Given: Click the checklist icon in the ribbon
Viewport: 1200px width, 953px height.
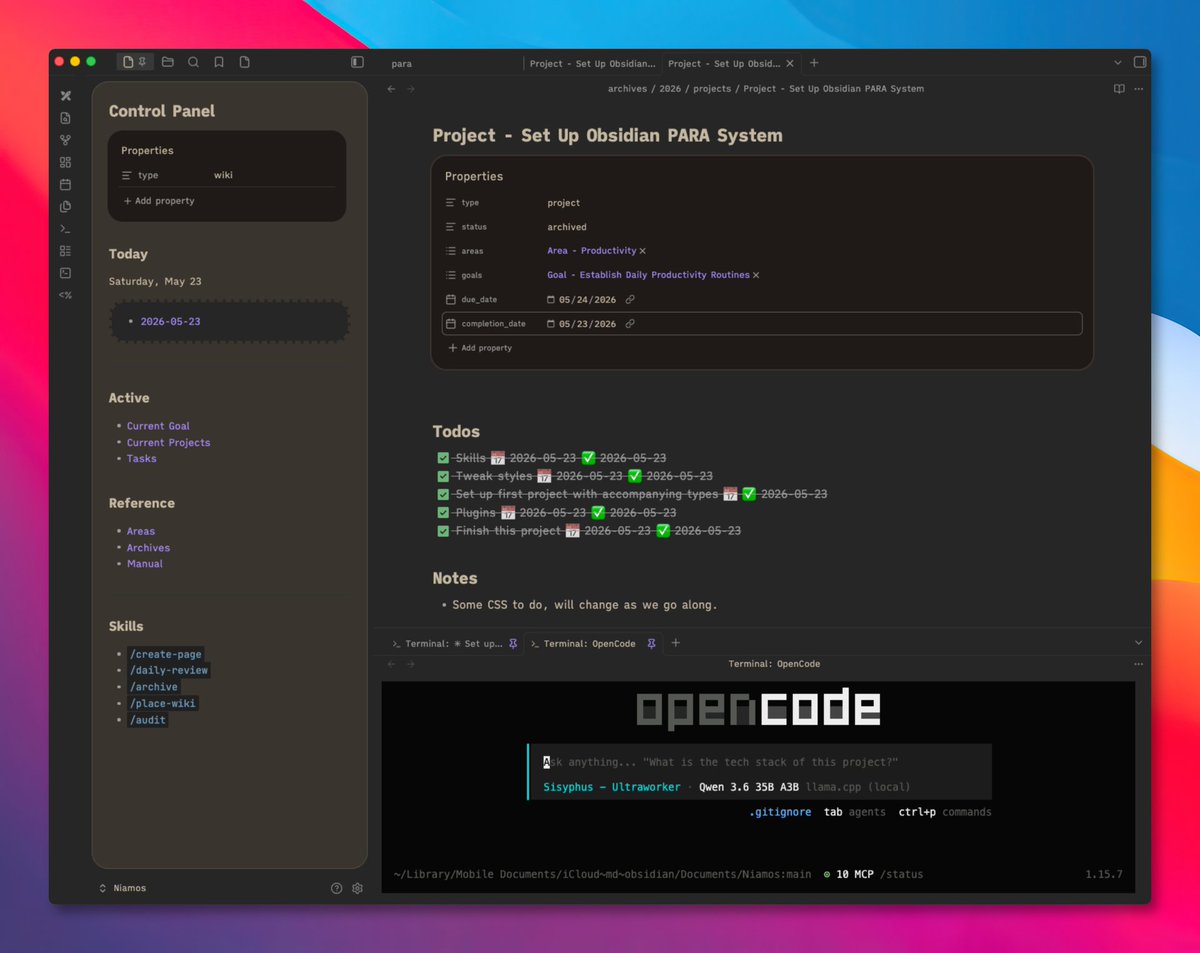Looking at the screenshot, I should click(65, 251).
